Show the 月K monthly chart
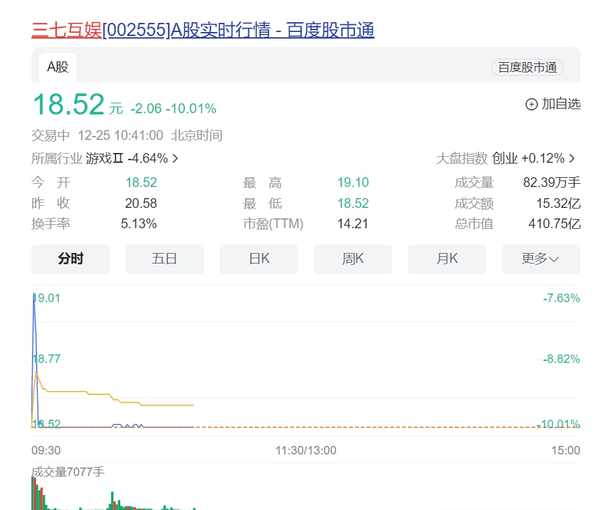600x510 pixels. coord(446,259)
